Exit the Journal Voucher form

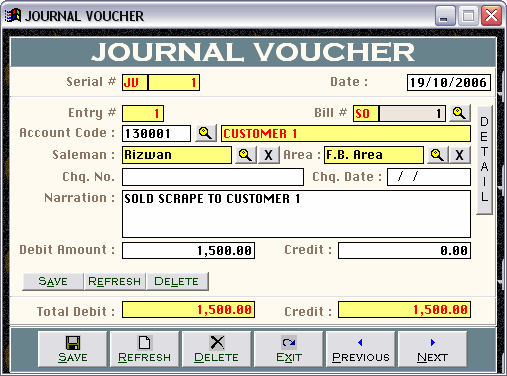289,349
